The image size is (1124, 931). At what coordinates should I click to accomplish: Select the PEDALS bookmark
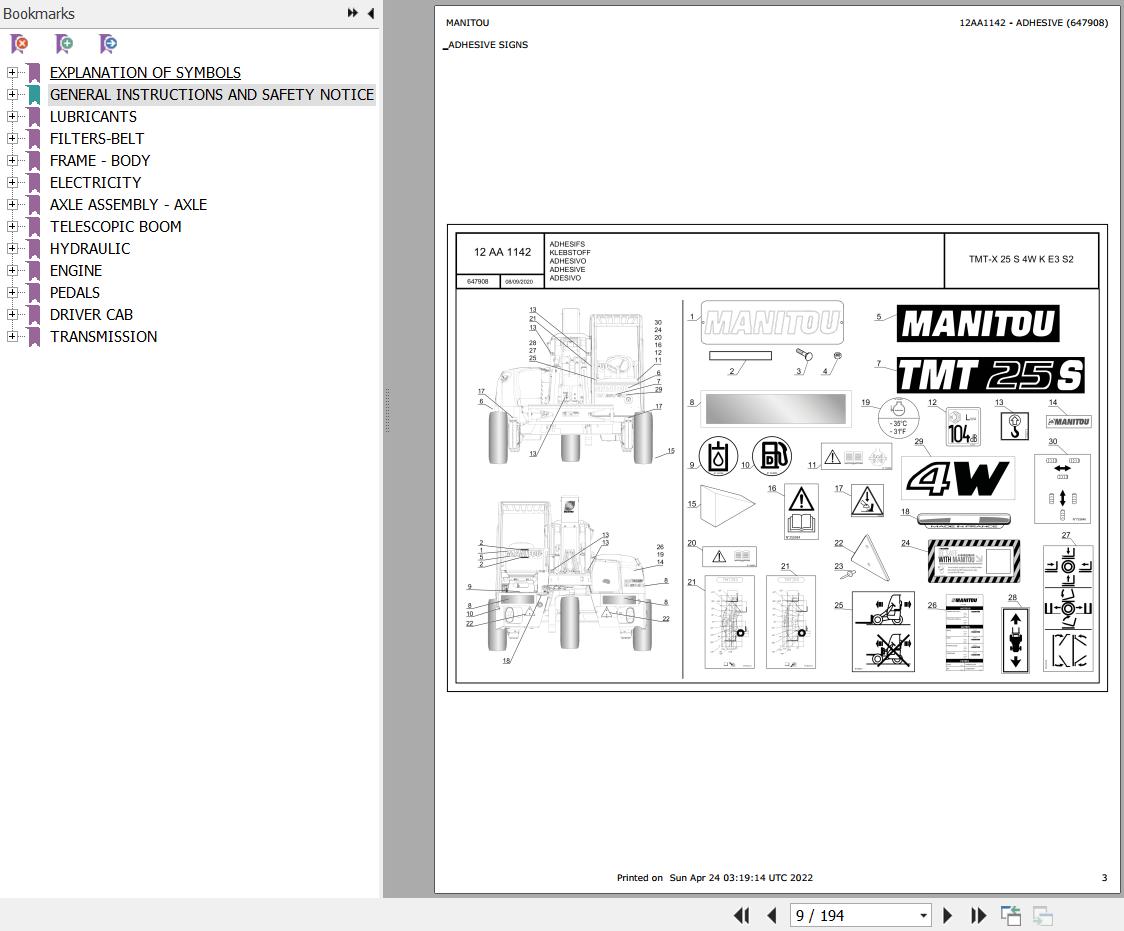[75, 292]
